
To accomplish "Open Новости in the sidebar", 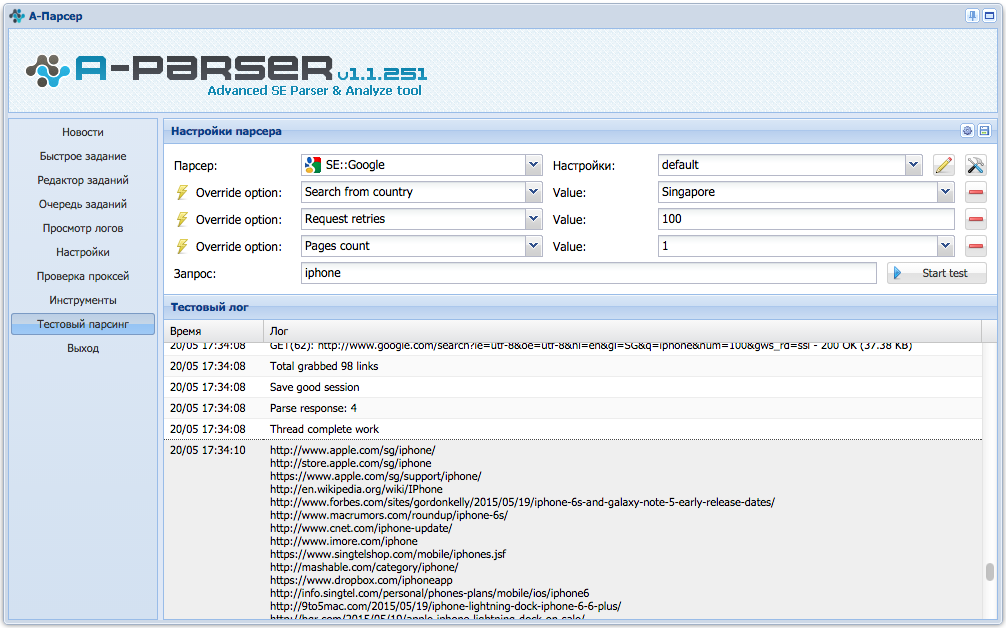I will tap(83, 132).
